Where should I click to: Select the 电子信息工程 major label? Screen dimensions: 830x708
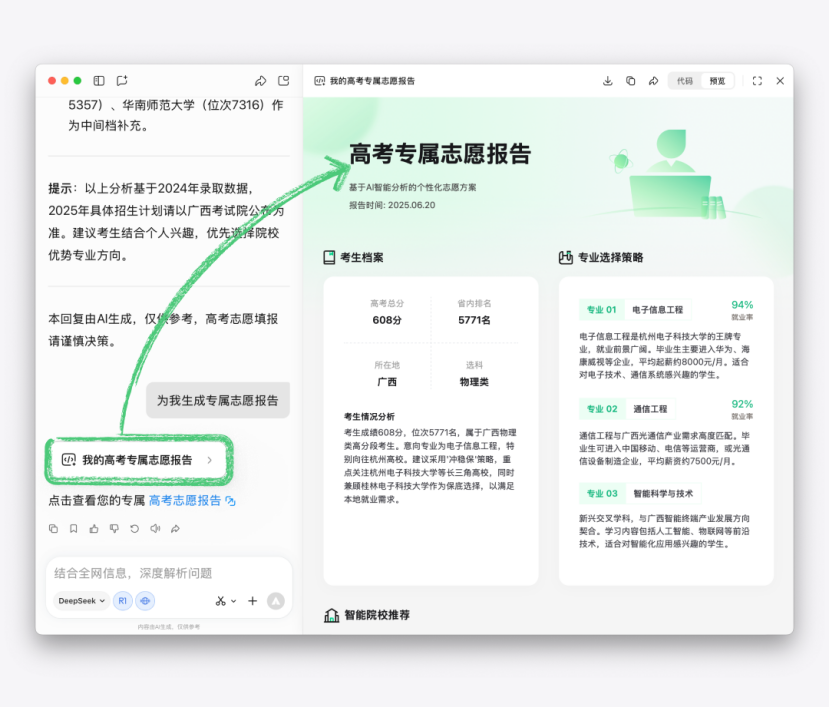coord(658,310)
